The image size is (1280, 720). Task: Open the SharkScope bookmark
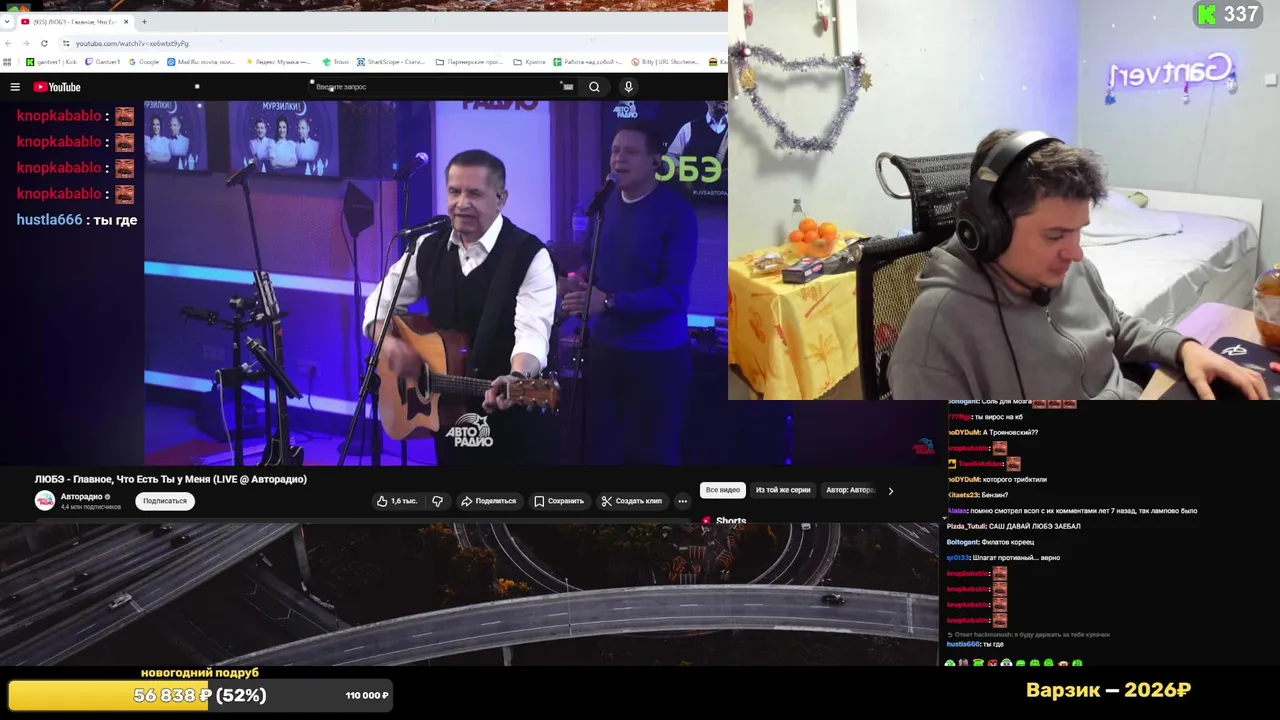(392, 62)
